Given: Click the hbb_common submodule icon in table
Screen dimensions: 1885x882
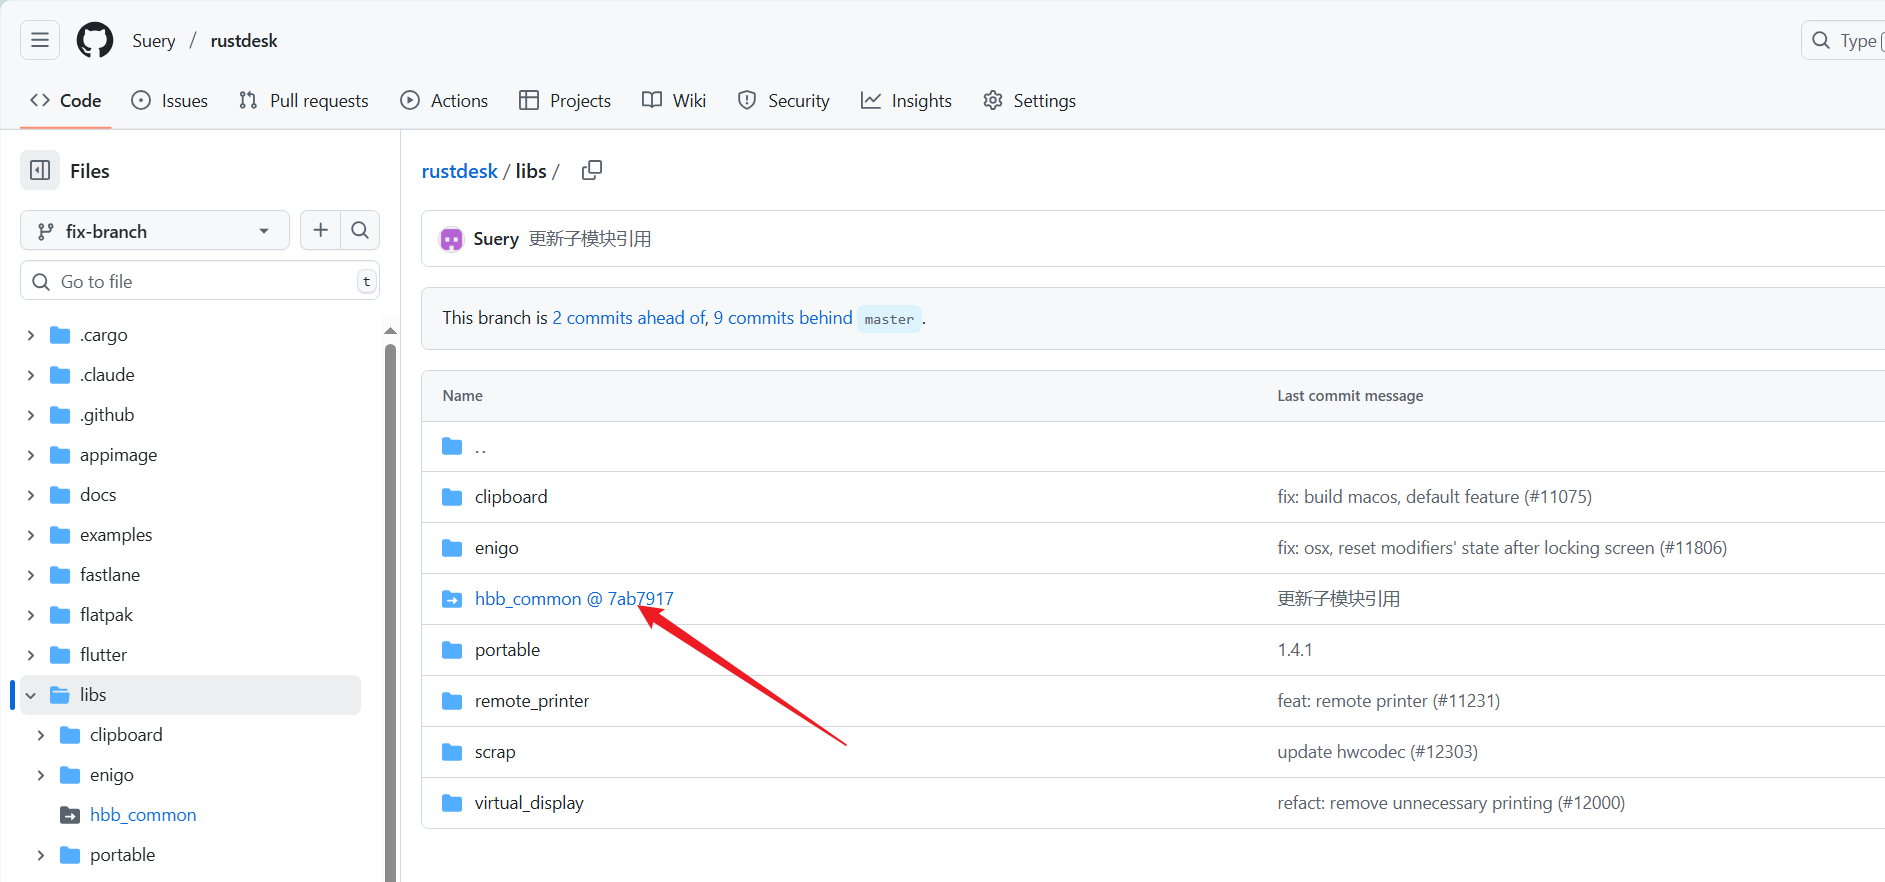Looking at the screenshot, I should pyautogui.click(x=452, y=599).
